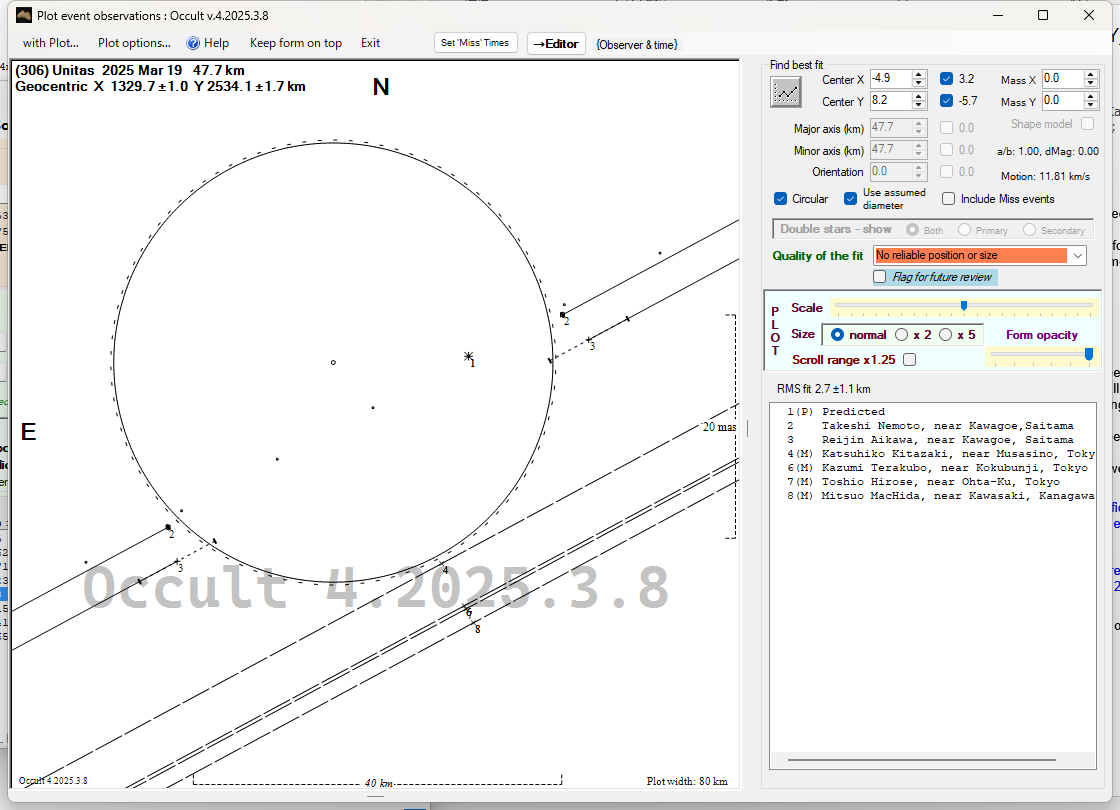This screenshot has height=810, width=1120.
Task: Check Flag for future review
Action: pos(880,277)
